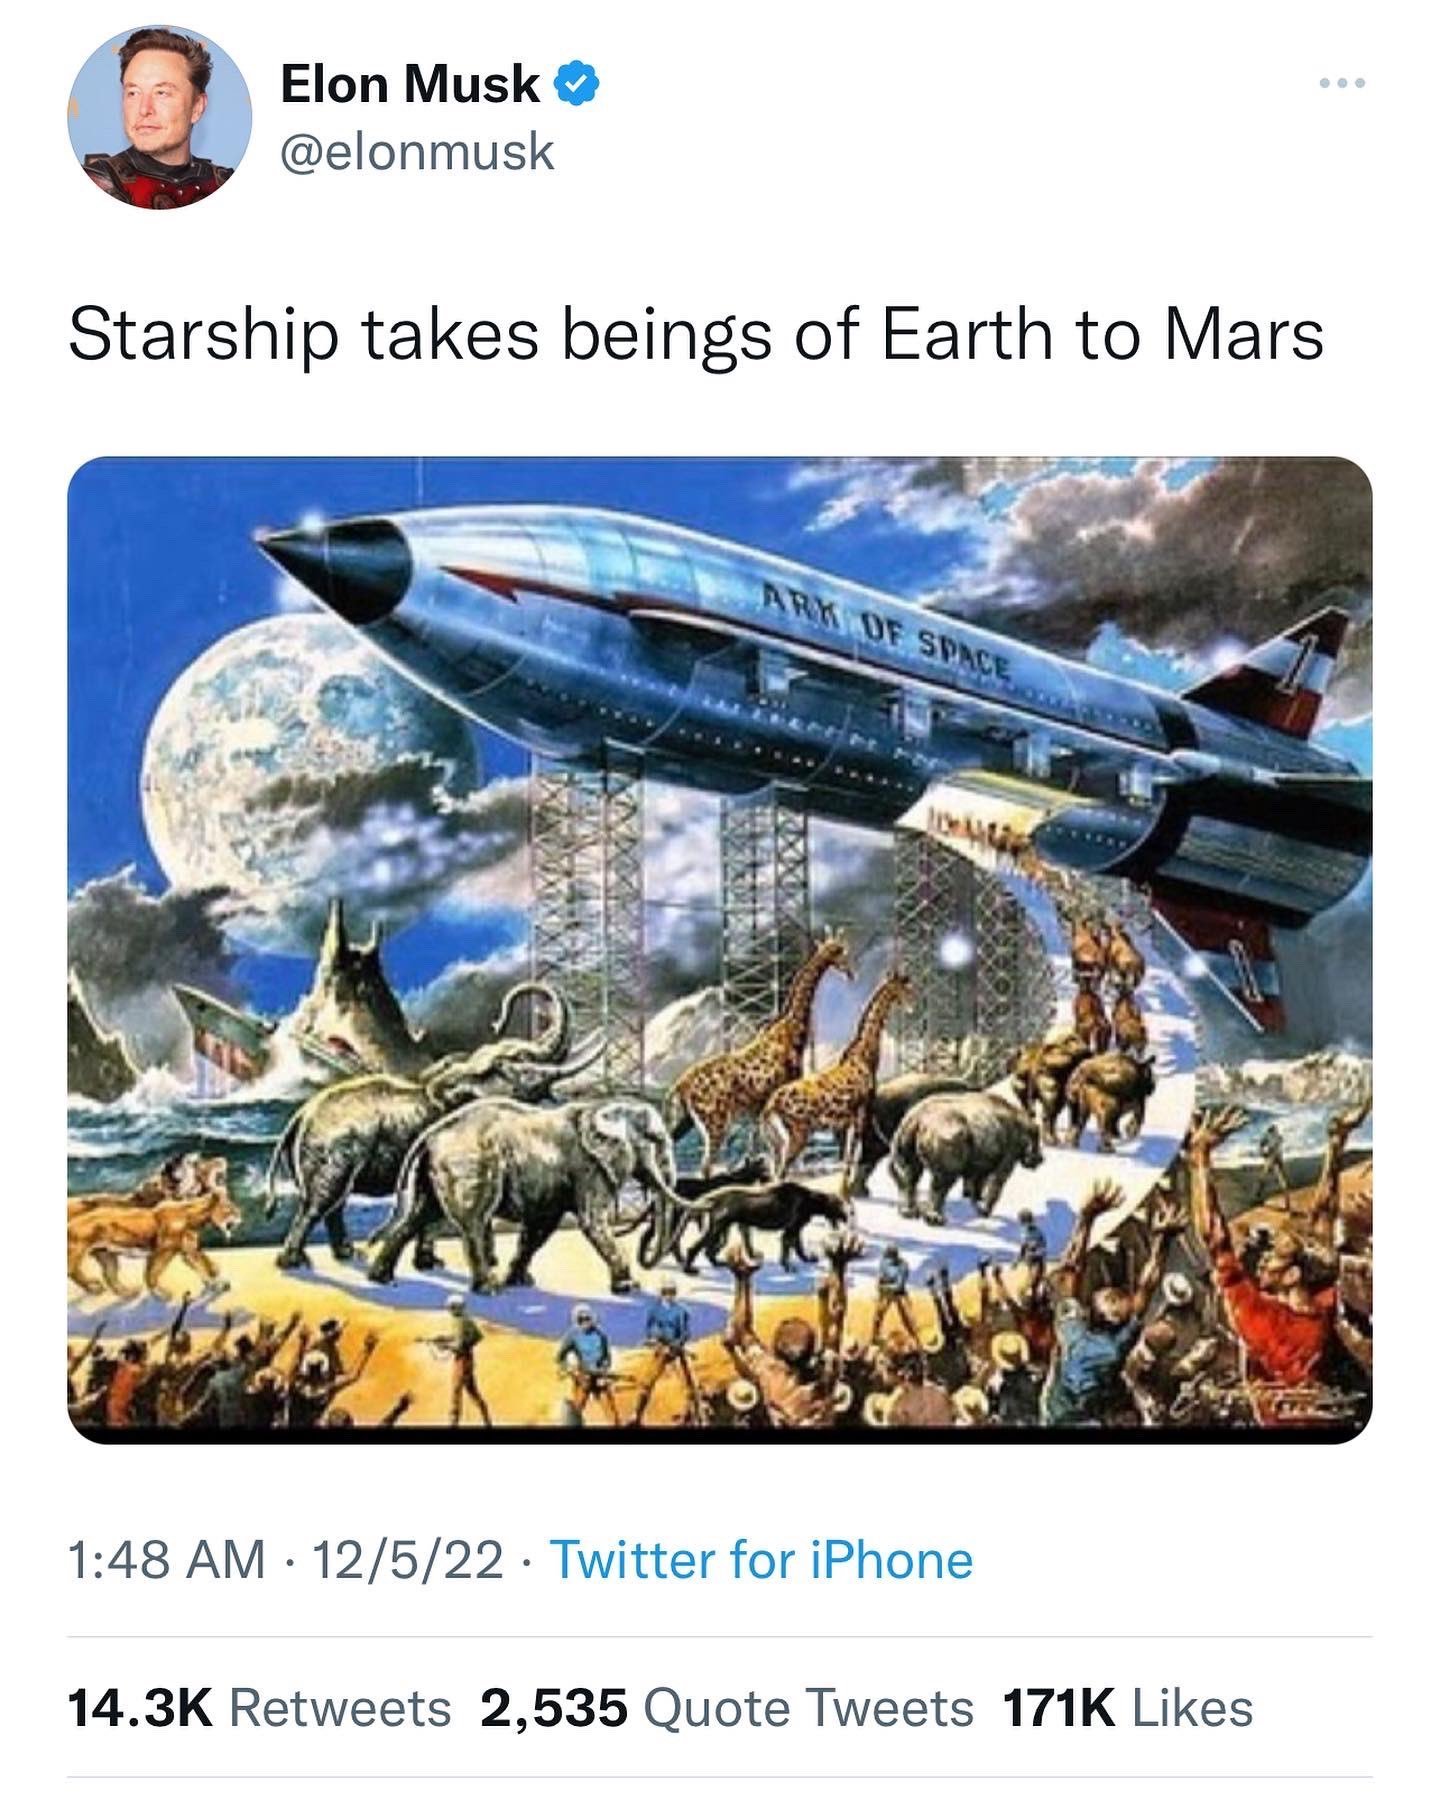View the 14.3K retweet count
This screenshot has height=1800, width=1440.
(140, 1707)
